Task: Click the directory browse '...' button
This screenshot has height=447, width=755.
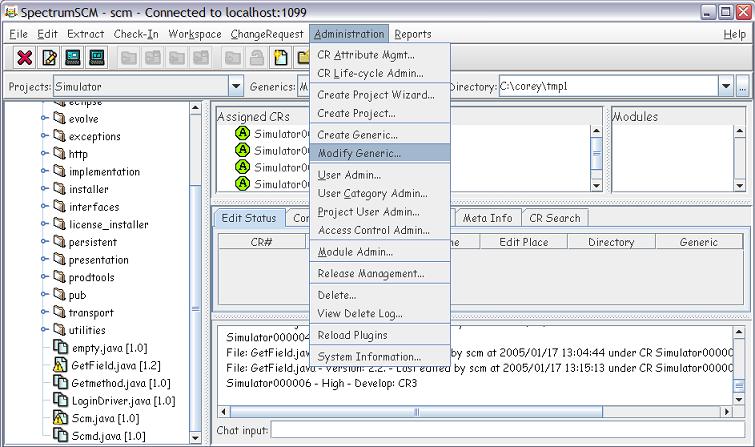Action: point(742,87)
